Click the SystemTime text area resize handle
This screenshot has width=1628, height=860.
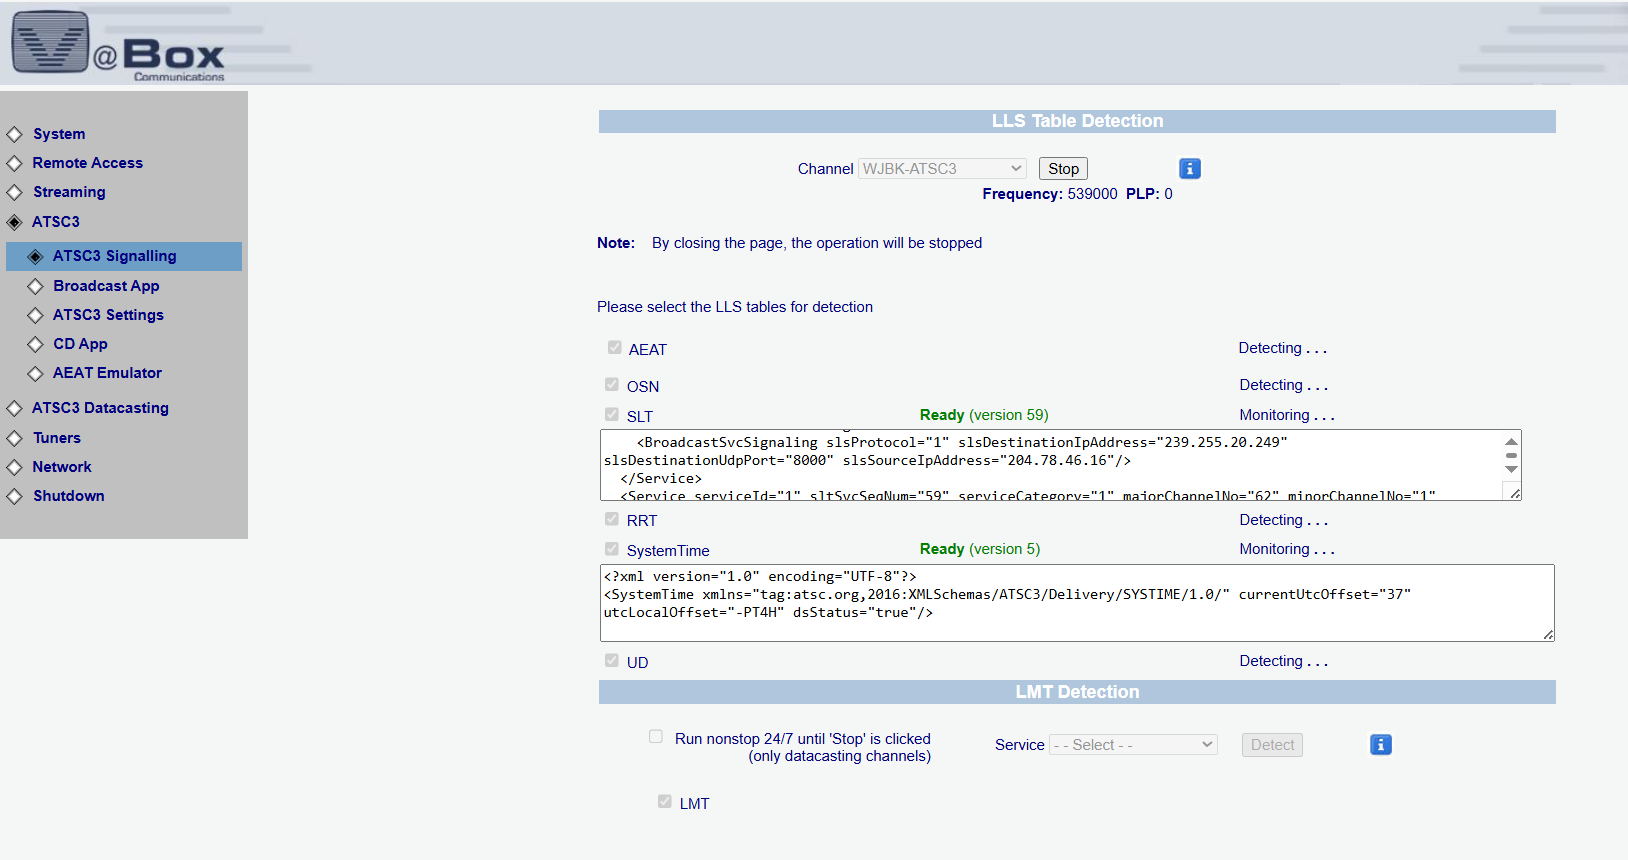point(1548,634)
